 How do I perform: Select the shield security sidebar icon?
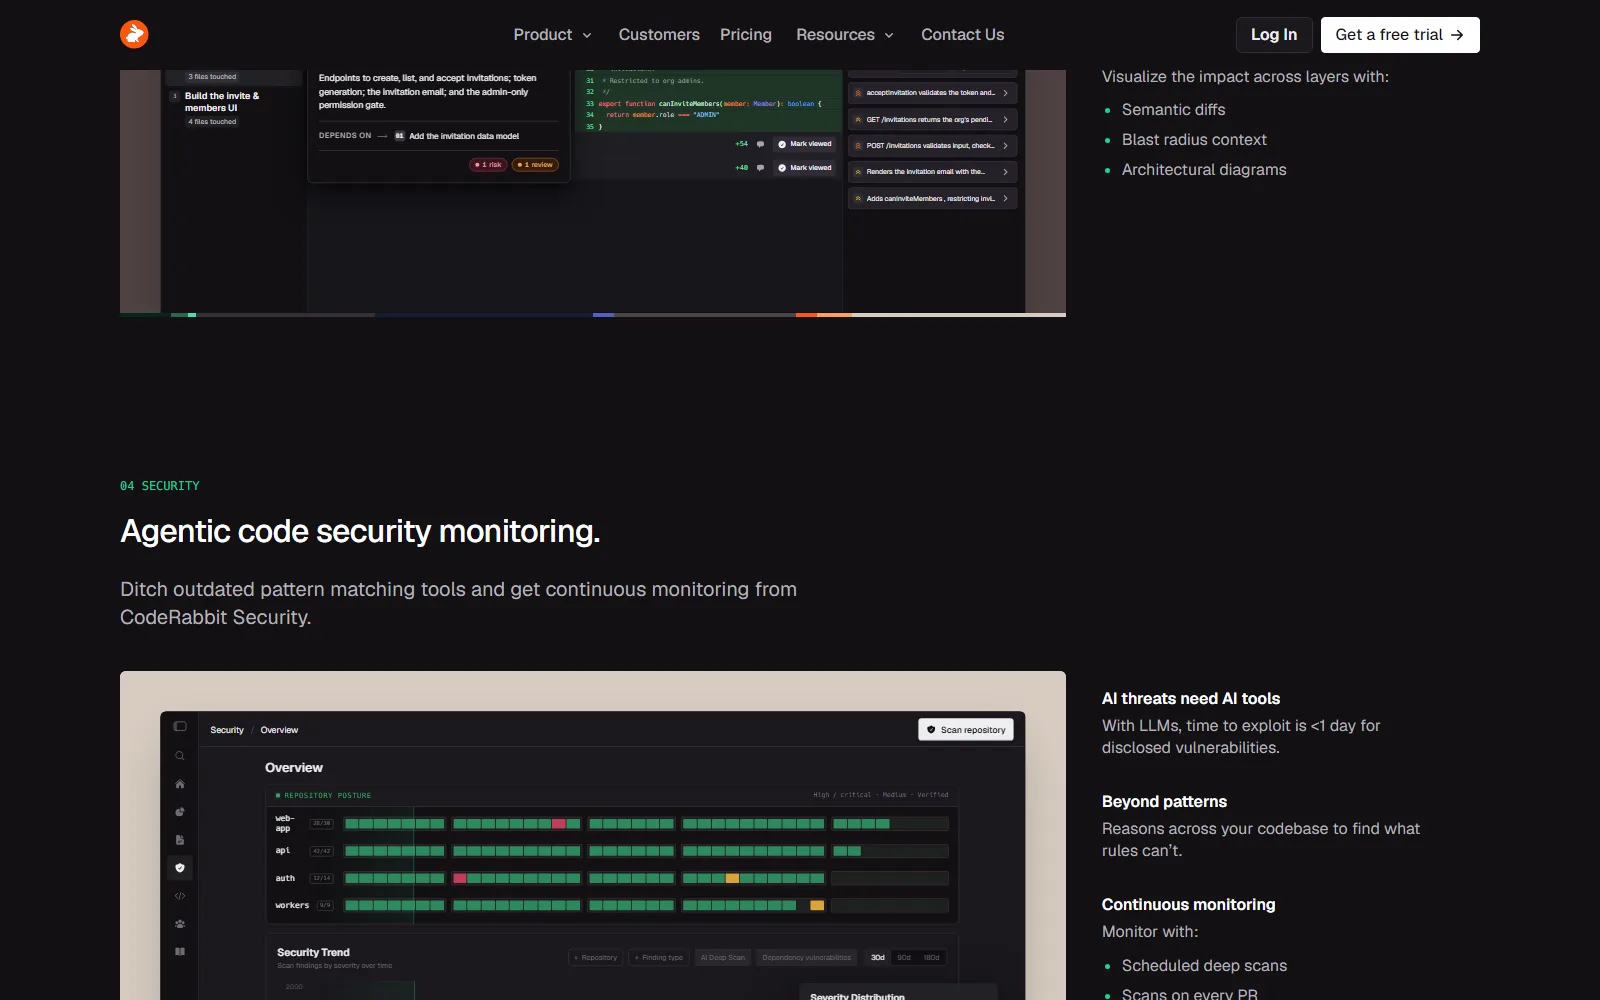[x=180, y=868]
